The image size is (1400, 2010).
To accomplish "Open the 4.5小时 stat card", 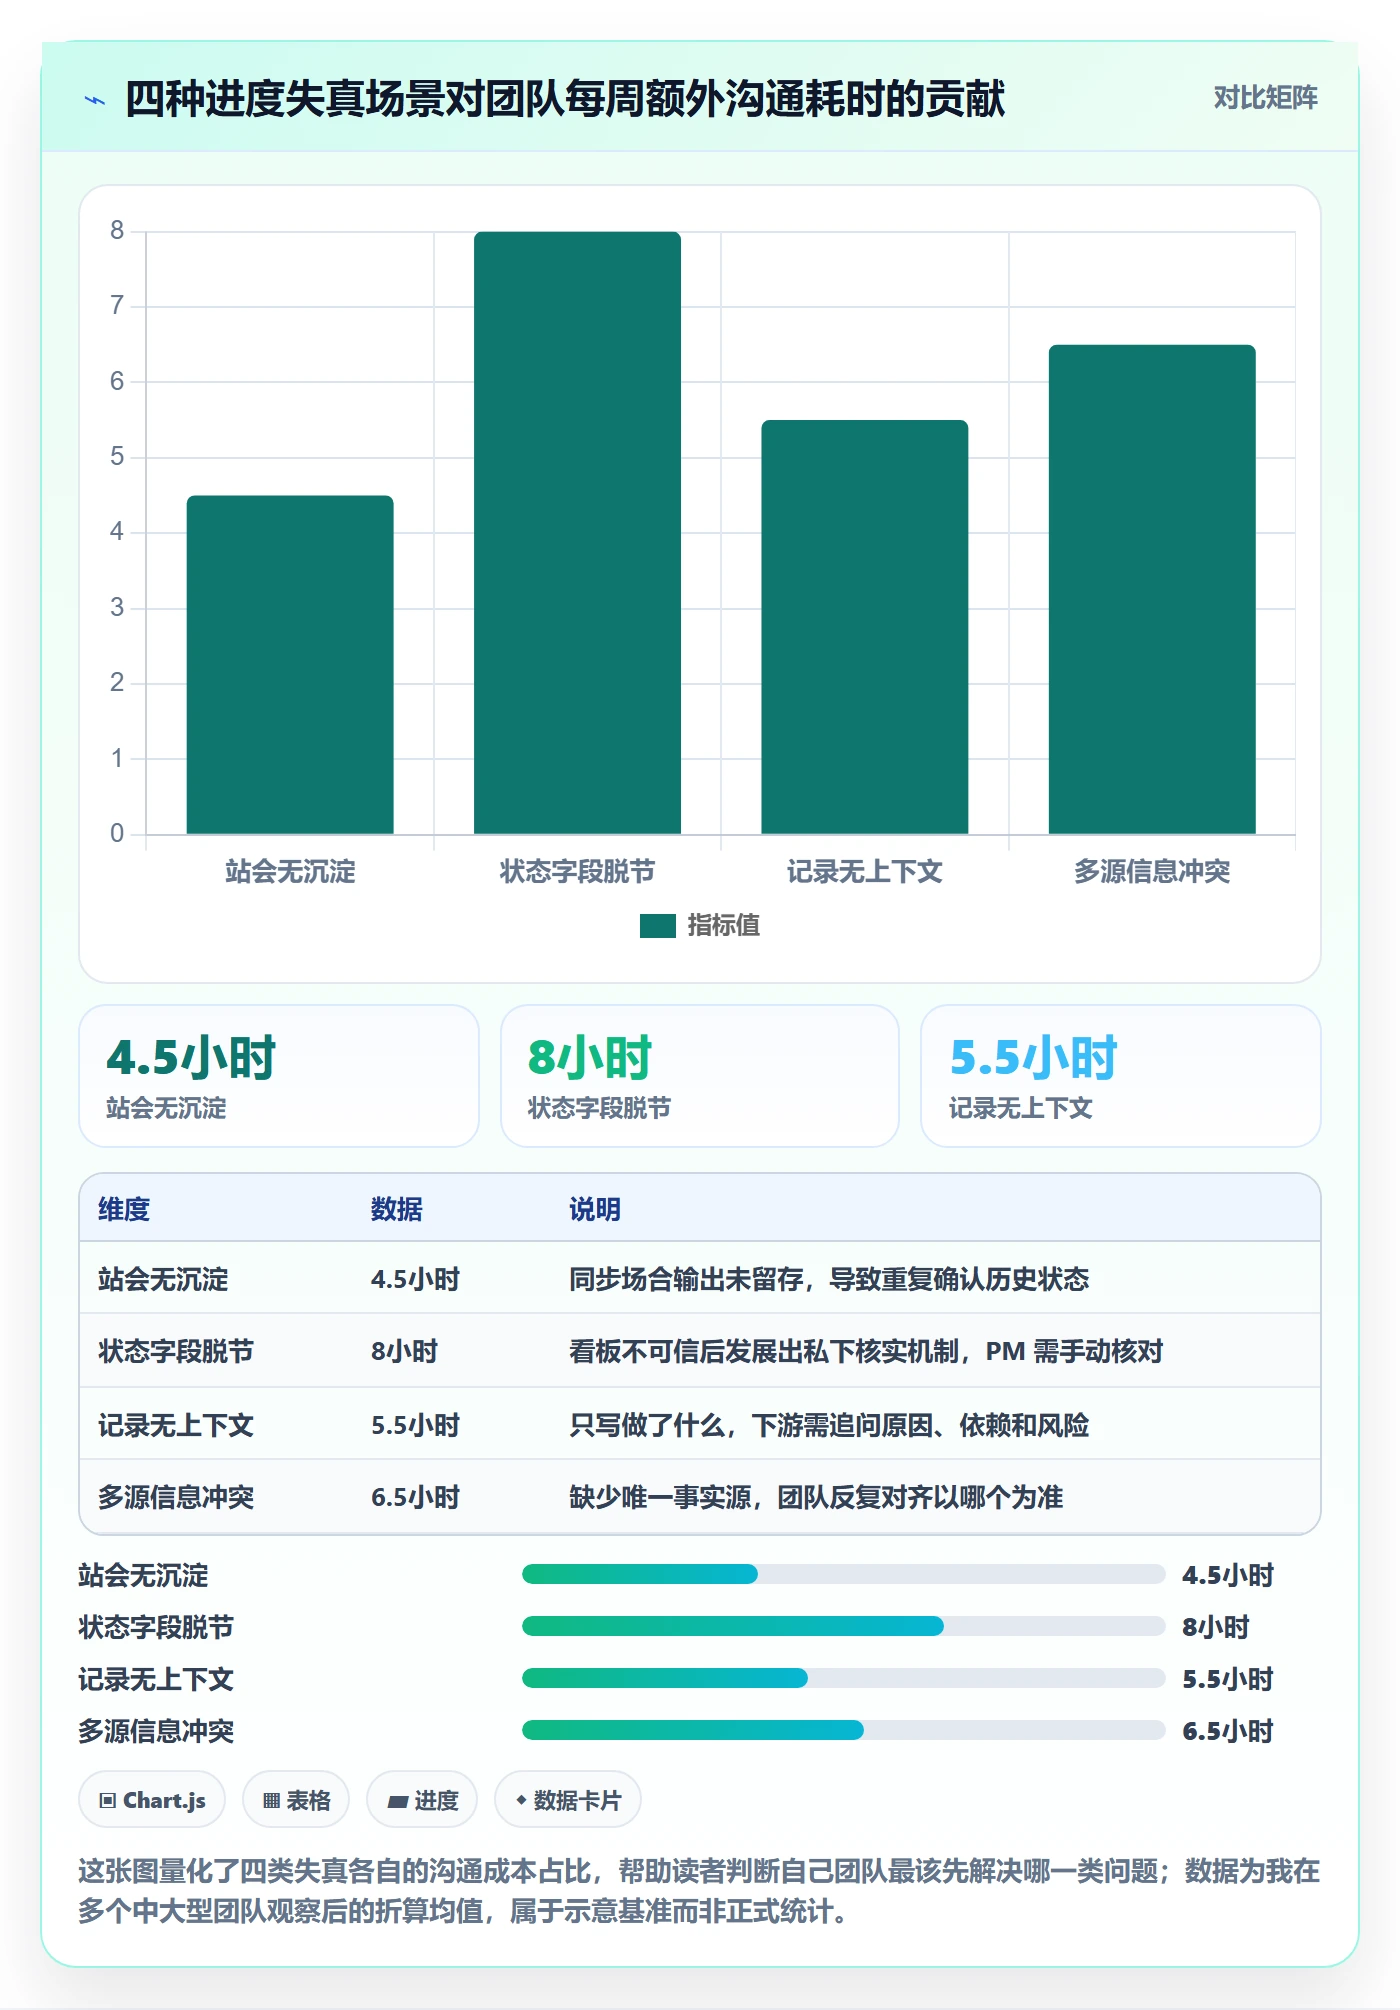I will [279, 1076].
